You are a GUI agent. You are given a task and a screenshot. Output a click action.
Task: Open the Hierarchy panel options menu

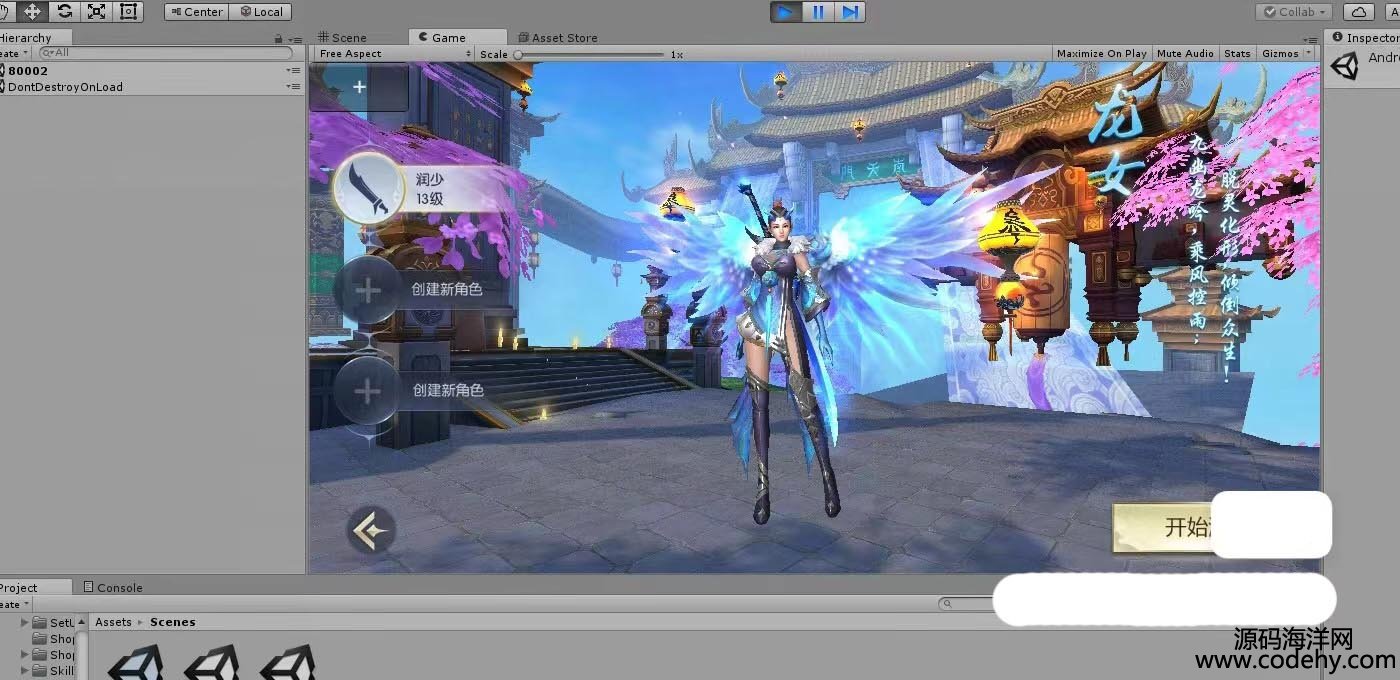pyautogui.click(x=294, y=39)
